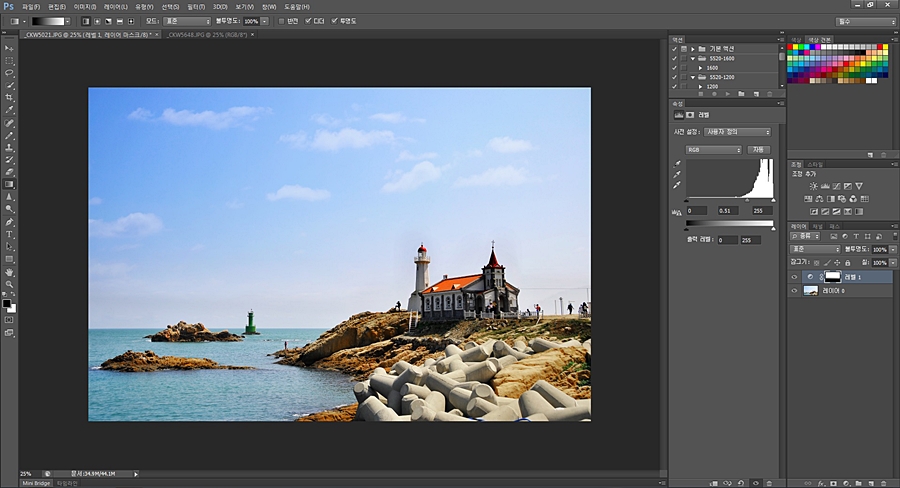The image size is (900, 488).
Task: Click the midtone input levels slider
Action: (747, 201)
